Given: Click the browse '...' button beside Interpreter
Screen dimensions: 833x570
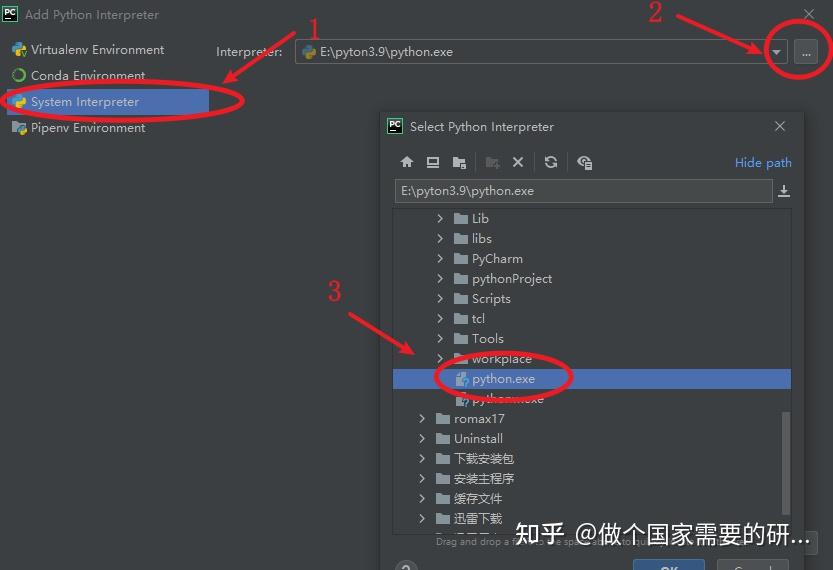Looking at the screenshot, I should pyautogui.click(x=806, y=52).
